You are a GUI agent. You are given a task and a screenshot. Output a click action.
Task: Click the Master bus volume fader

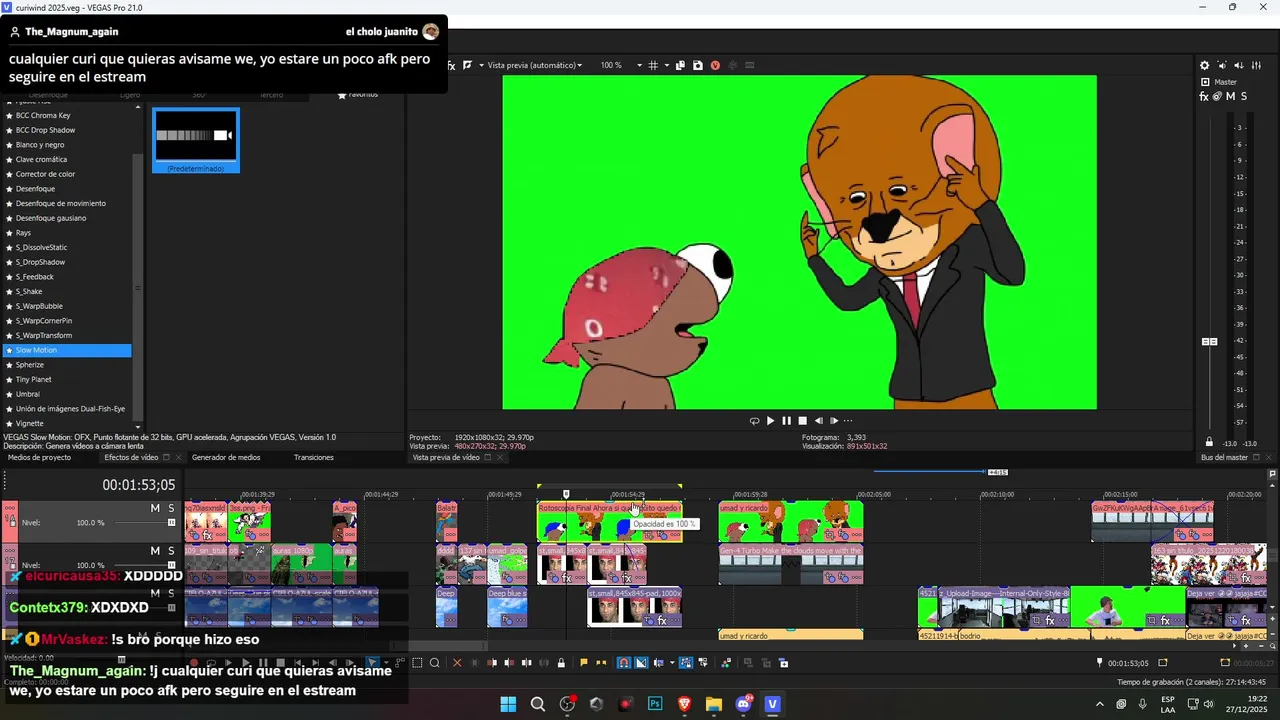point(1210,341)
